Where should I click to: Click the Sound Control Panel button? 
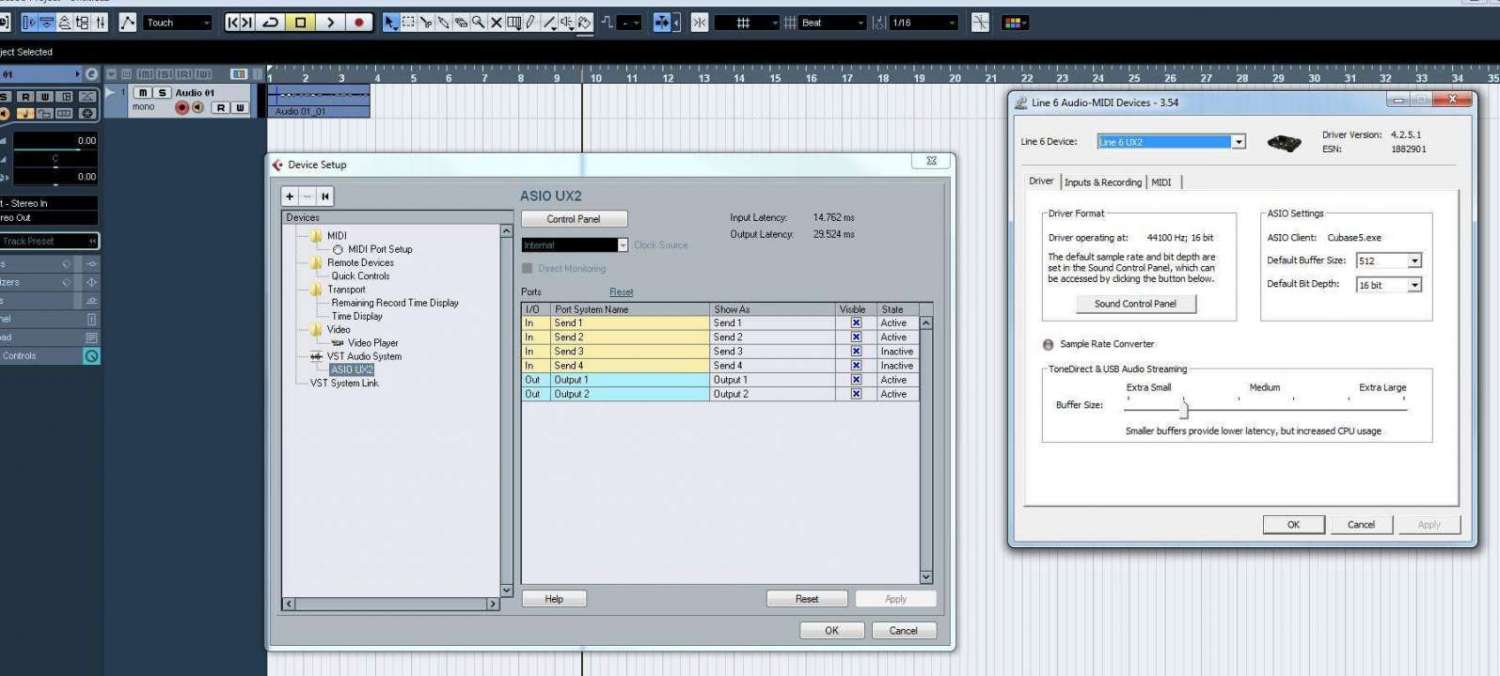click(1135, 304)
